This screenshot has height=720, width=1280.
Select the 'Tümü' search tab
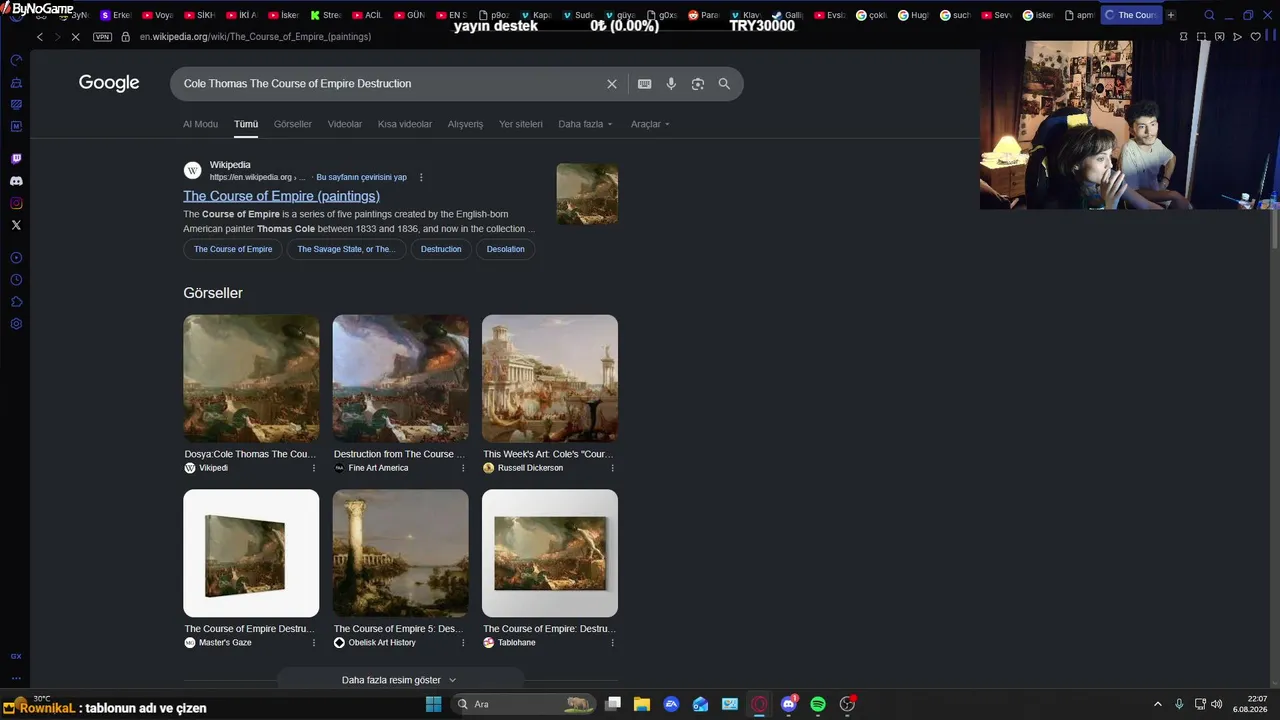246,124
